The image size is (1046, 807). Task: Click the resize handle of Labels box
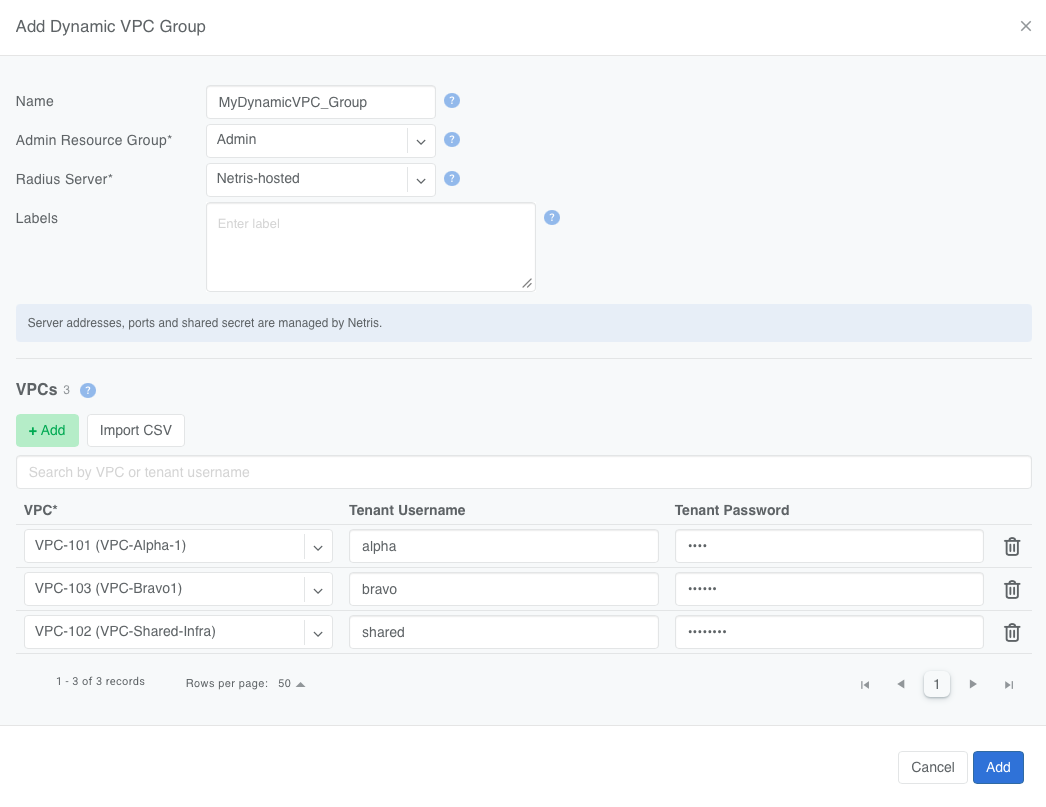pos(527,283)
